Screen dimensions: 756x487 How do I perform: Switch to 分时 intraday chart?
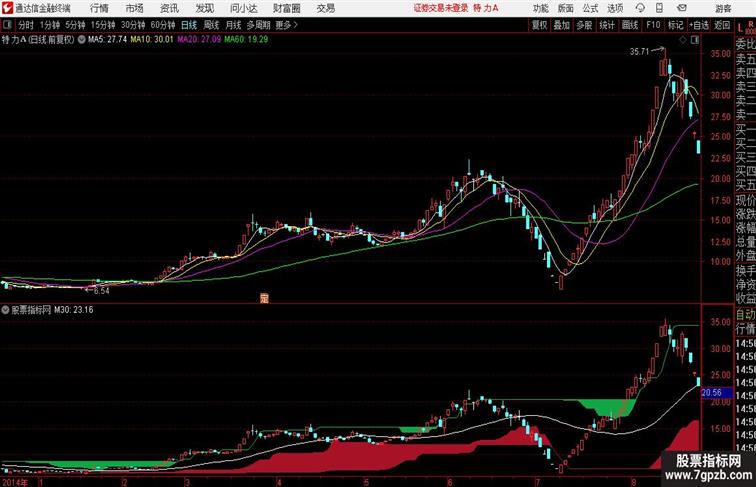click(x=26, y=25)
